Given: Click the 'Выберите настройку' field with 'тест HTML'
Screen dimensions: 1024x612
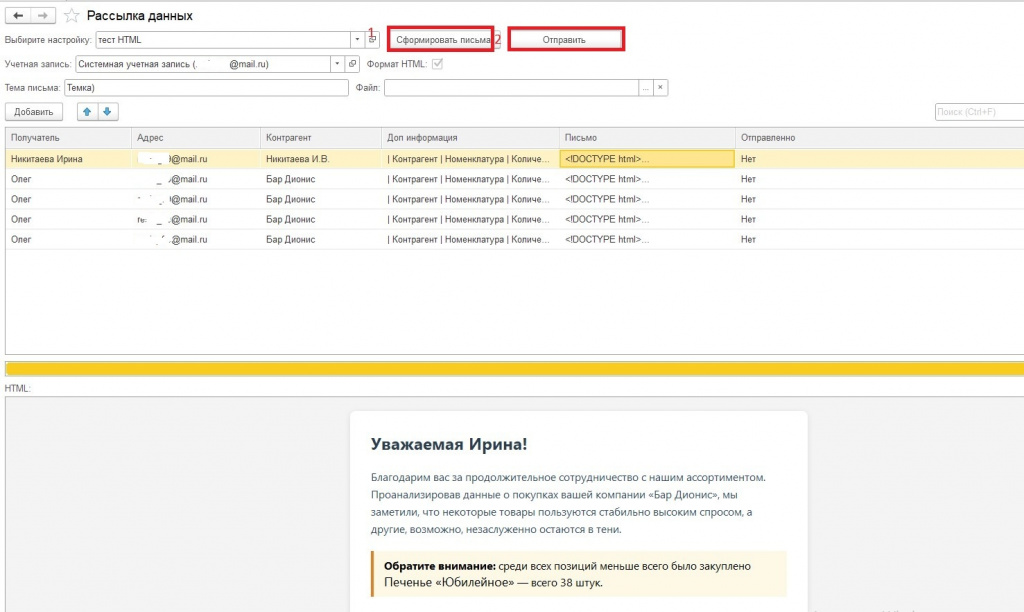Looking at the screenshot, I should pyautogui.click(x=223, y=40).
